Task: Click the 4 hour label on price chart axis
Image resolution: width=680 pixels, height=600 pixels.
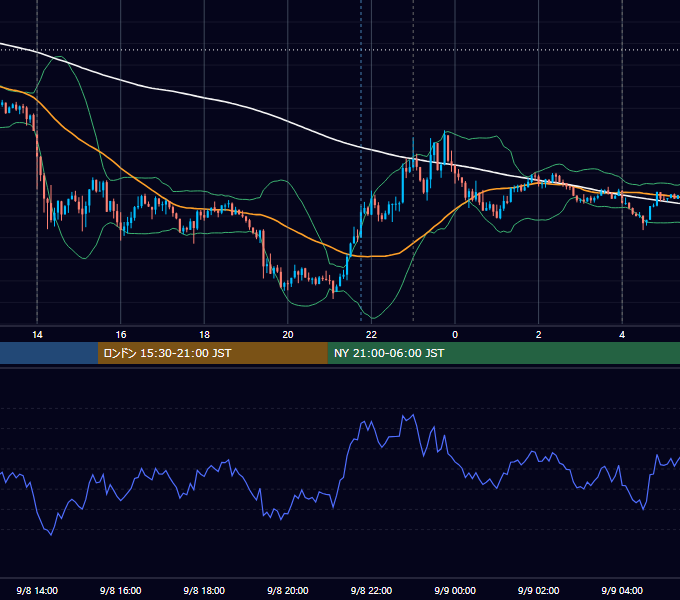Action: (622, 335)
